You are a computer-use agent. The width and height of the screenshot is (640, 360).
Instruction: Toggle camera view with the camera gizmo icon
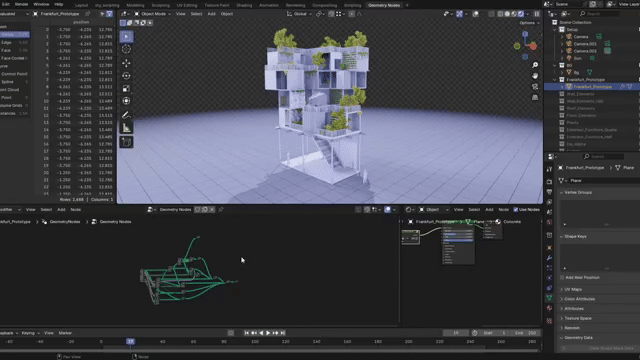tap(535, 87)
